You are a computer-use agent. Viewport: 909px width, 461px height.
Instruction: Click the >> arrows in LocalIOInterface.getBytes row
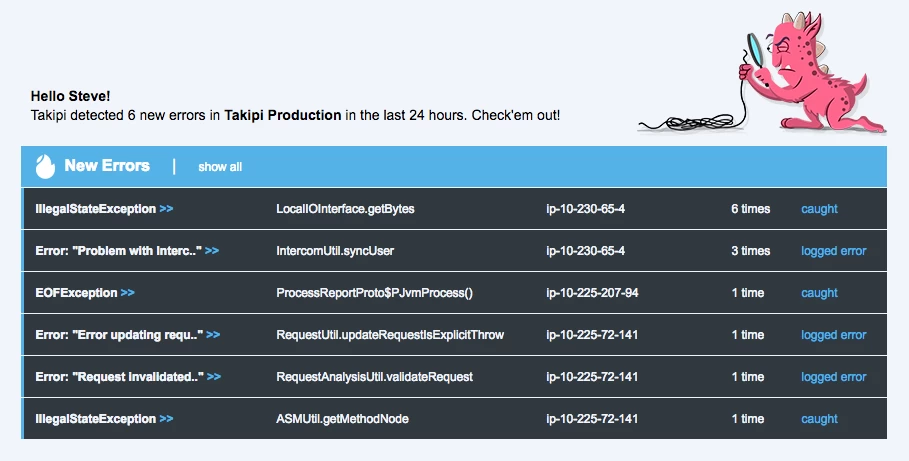[x=166, y=209]
